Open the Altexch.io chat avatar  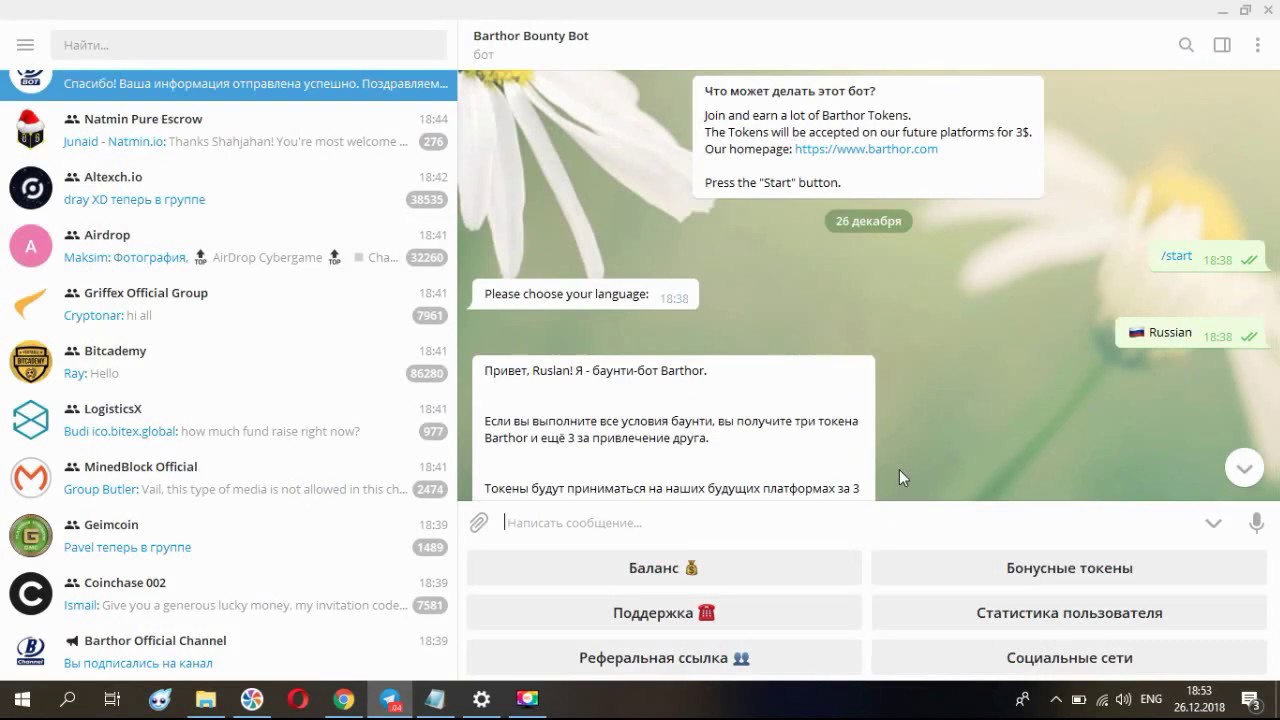pos(31,188)
